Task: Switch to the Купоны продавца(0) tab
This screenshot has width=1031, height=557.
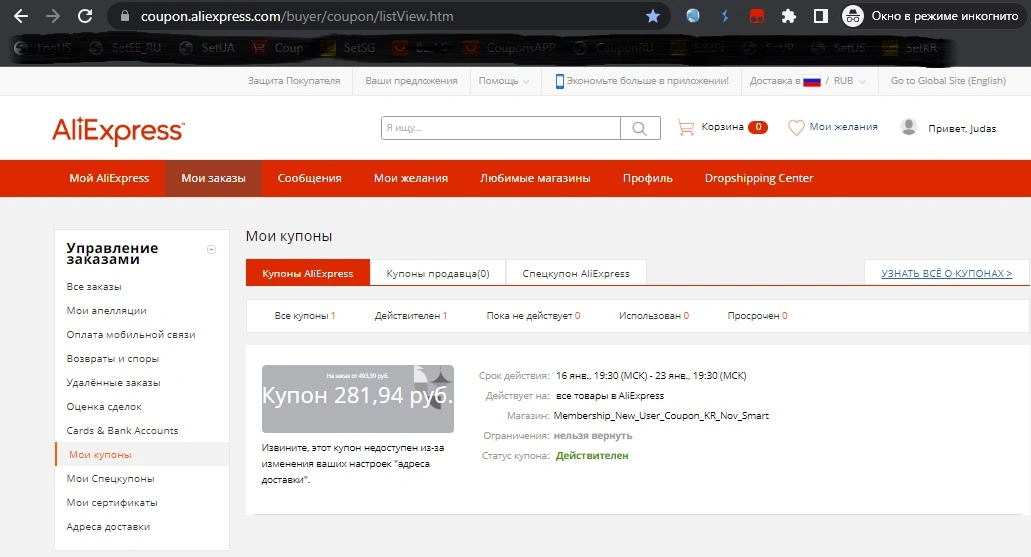Action: (x=438, y=273)
